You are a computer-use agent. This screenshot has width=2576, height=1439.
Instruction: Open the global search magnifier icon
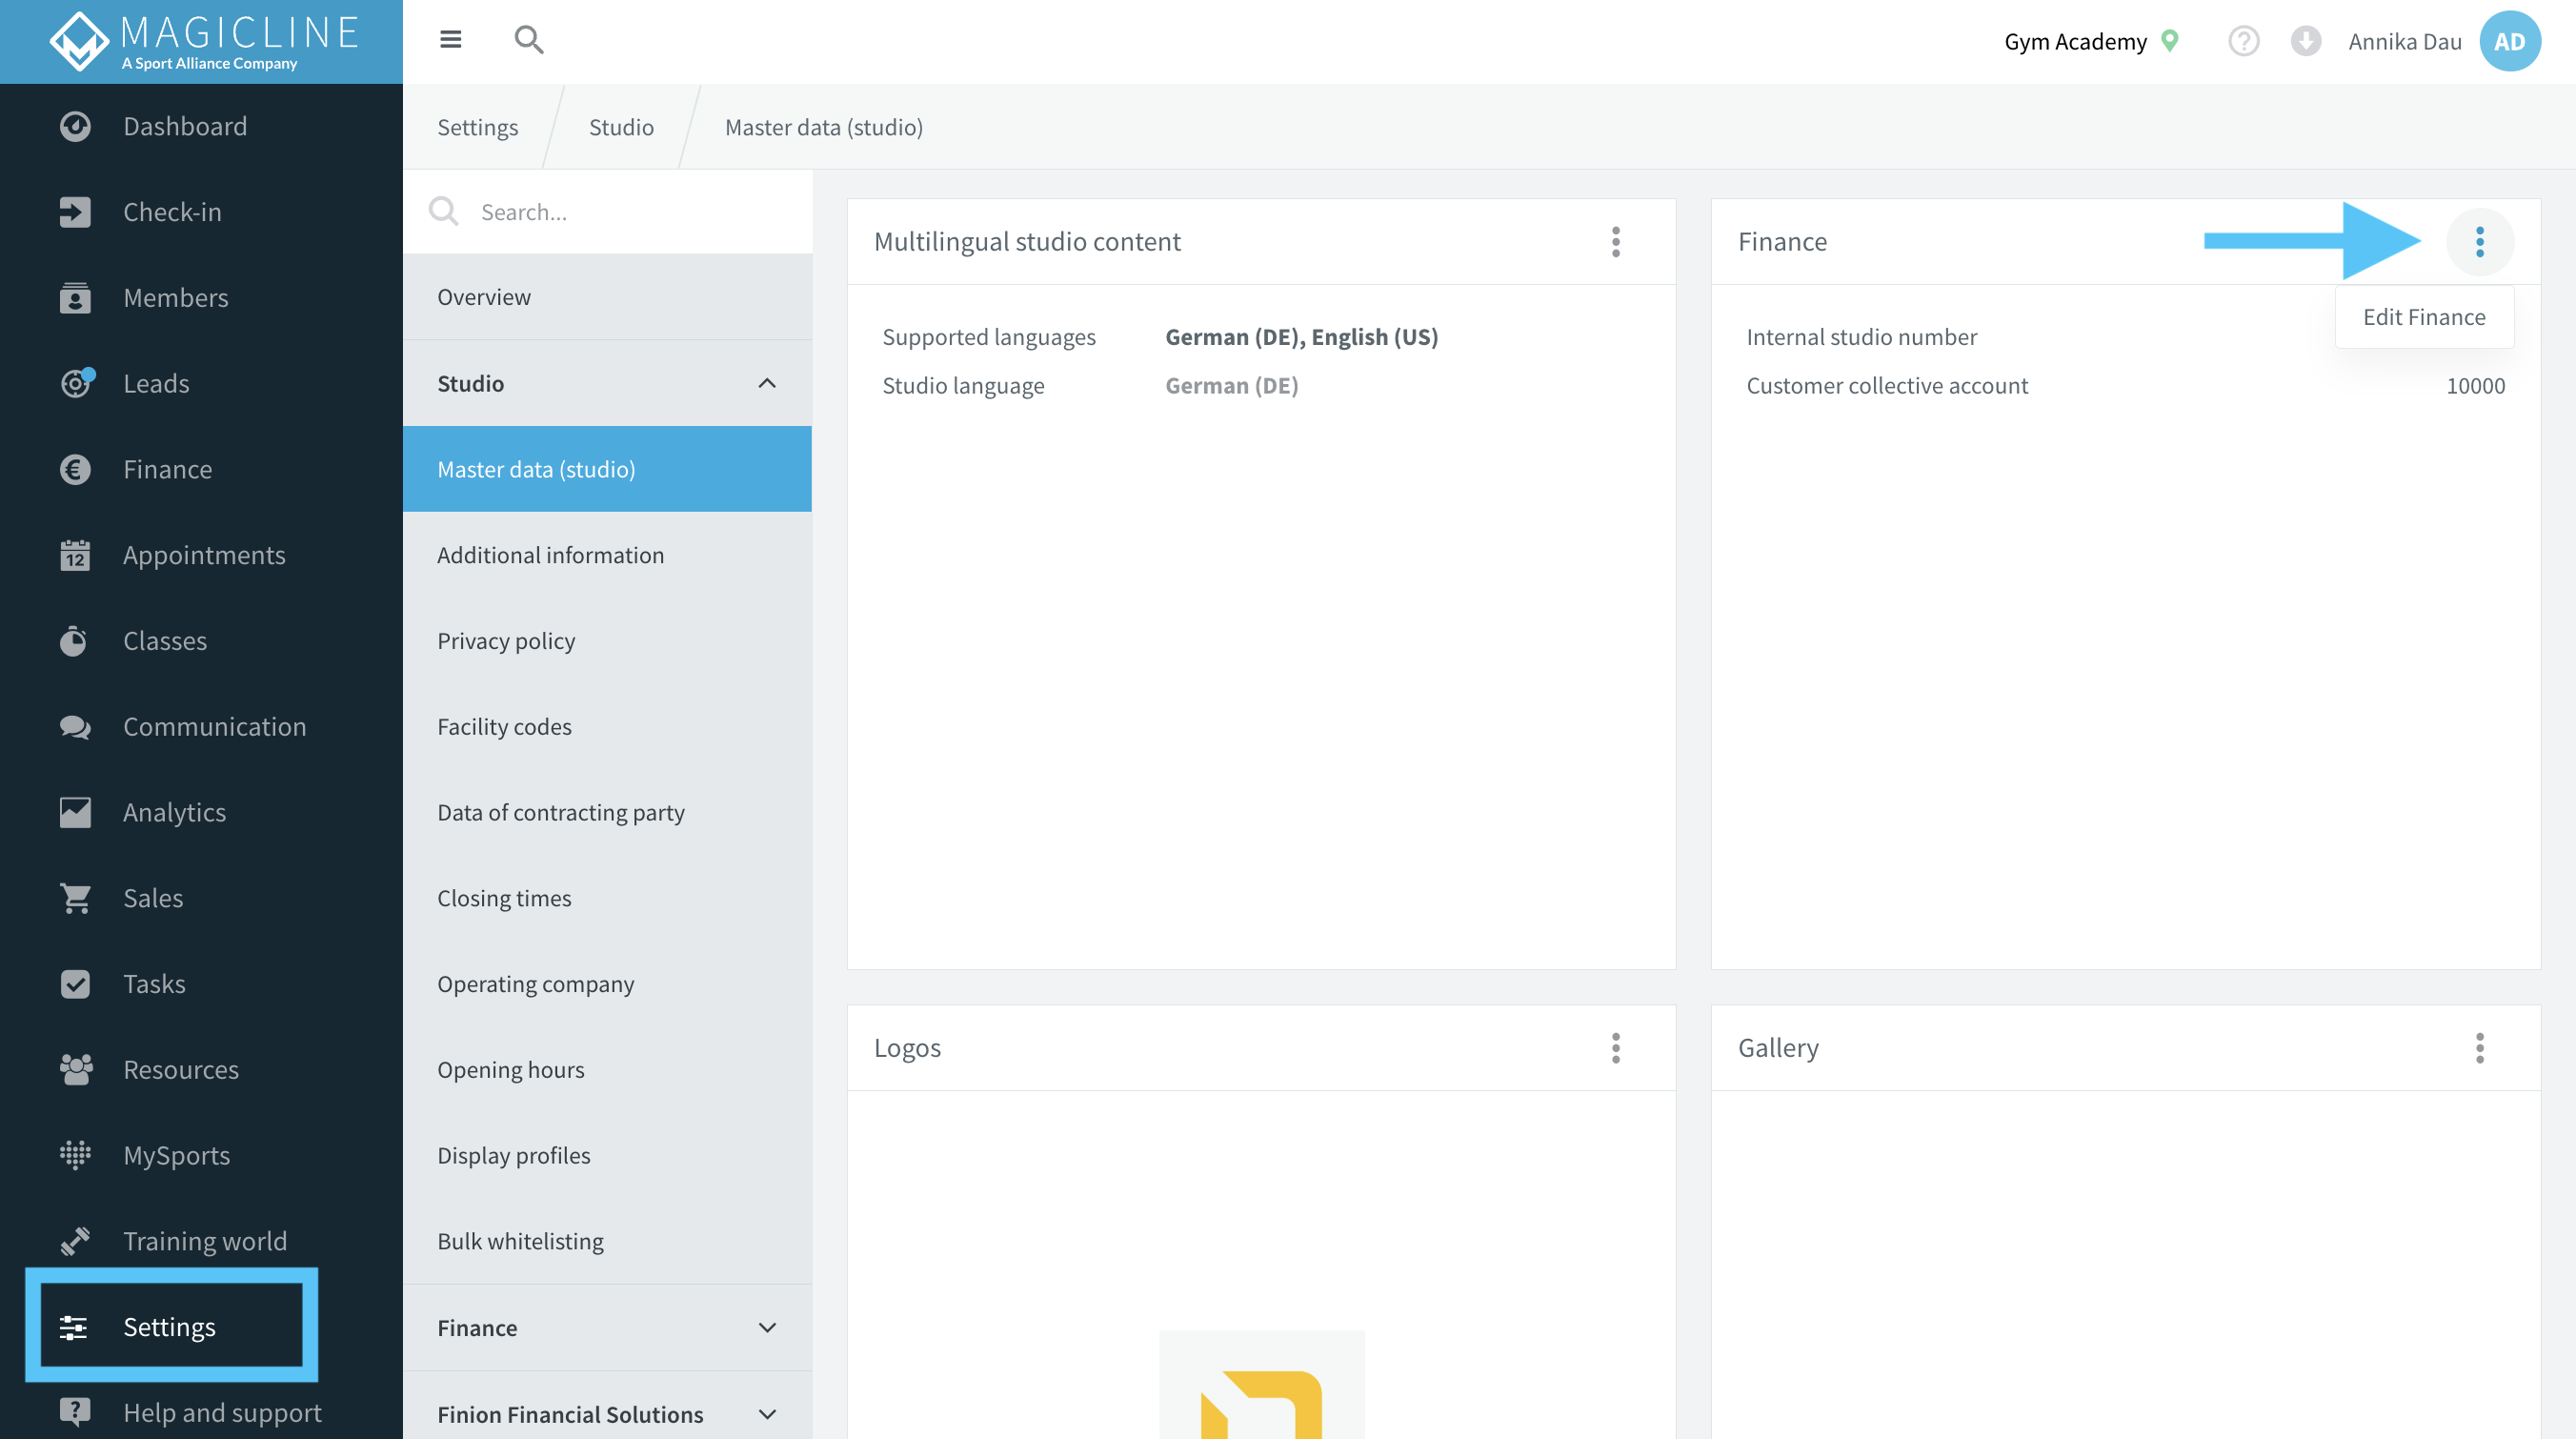click(529, 40)
